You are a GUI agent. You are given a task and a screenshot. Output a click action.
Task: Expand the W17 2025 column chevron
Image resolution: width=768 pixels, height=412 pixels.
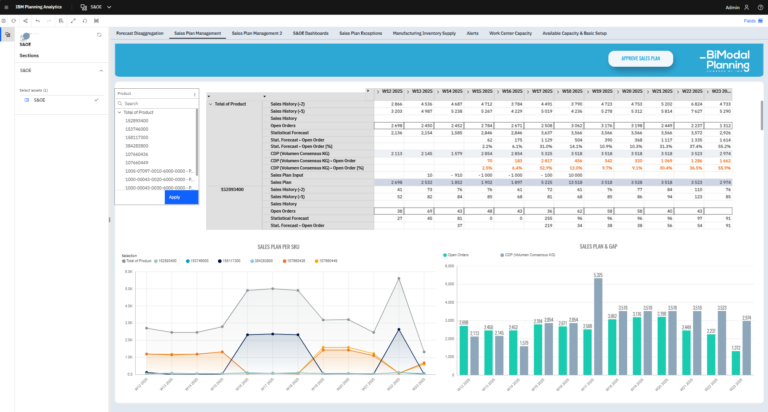coord(528,92)
